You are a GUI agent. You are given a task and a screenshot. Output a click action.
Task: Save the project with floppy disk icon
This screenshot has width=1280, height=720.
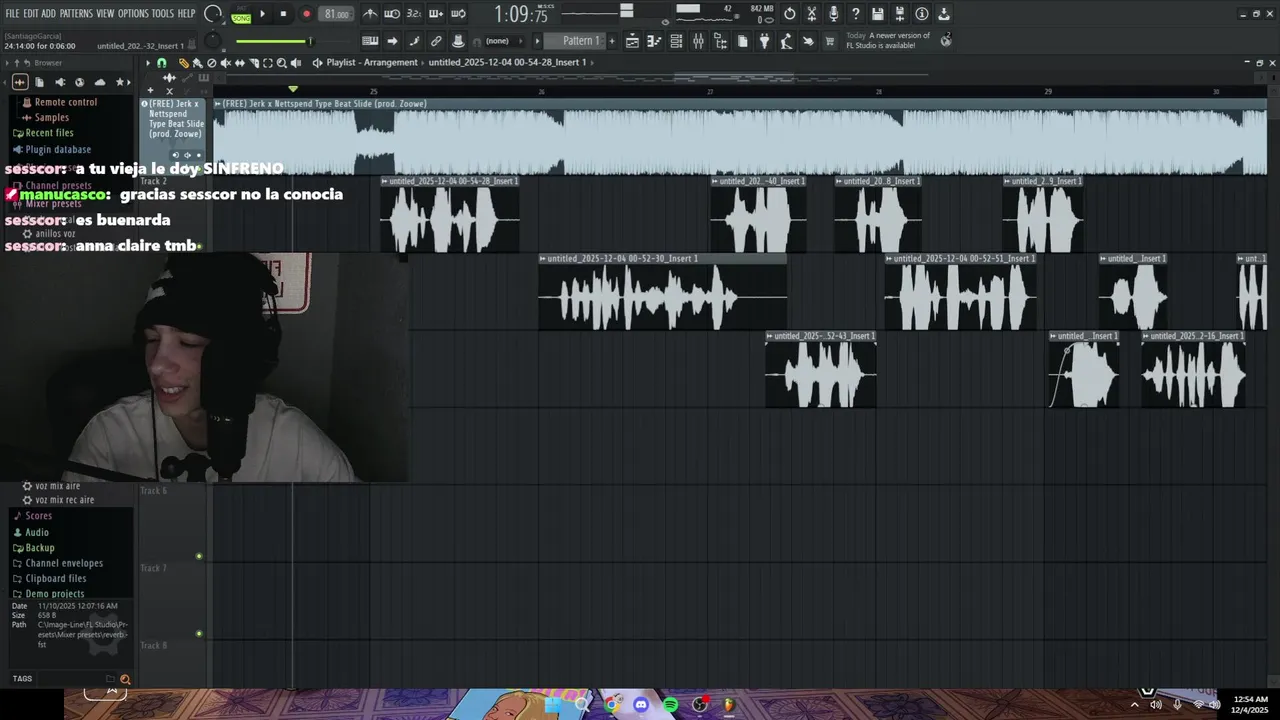click(x=878, y=14)
